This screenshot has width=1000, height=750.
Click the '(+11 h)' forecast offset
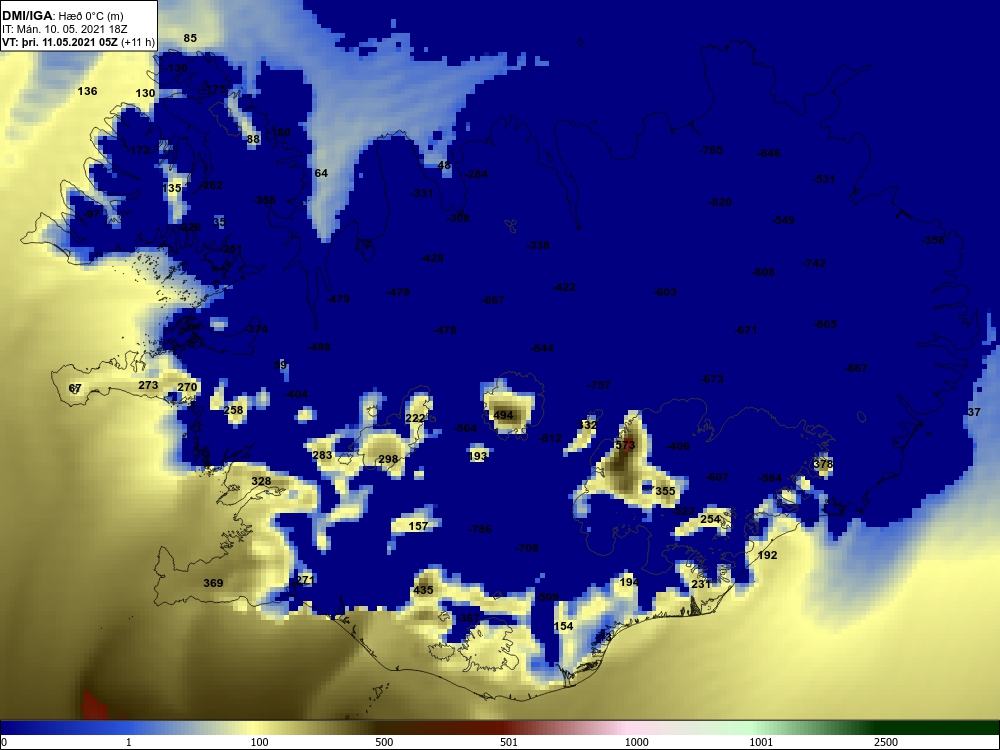point(138,43)
